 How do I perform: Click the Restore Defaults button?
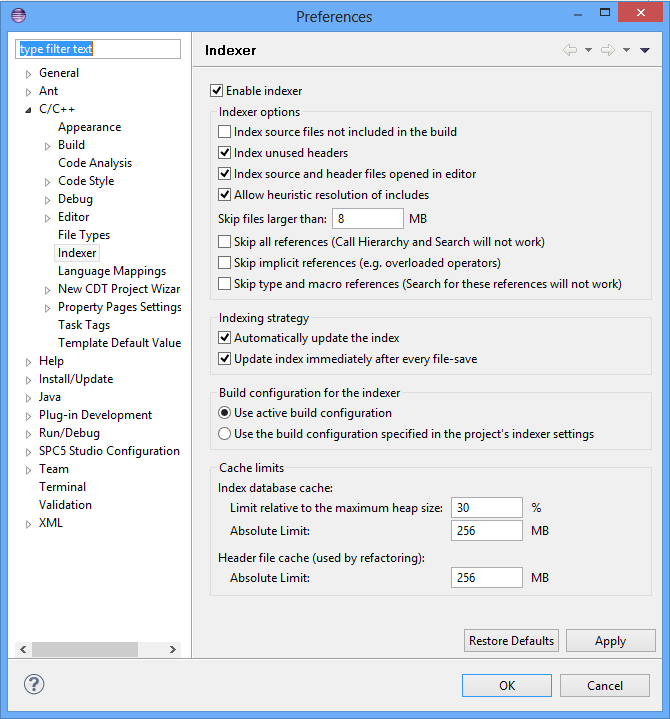pos(511,641)
